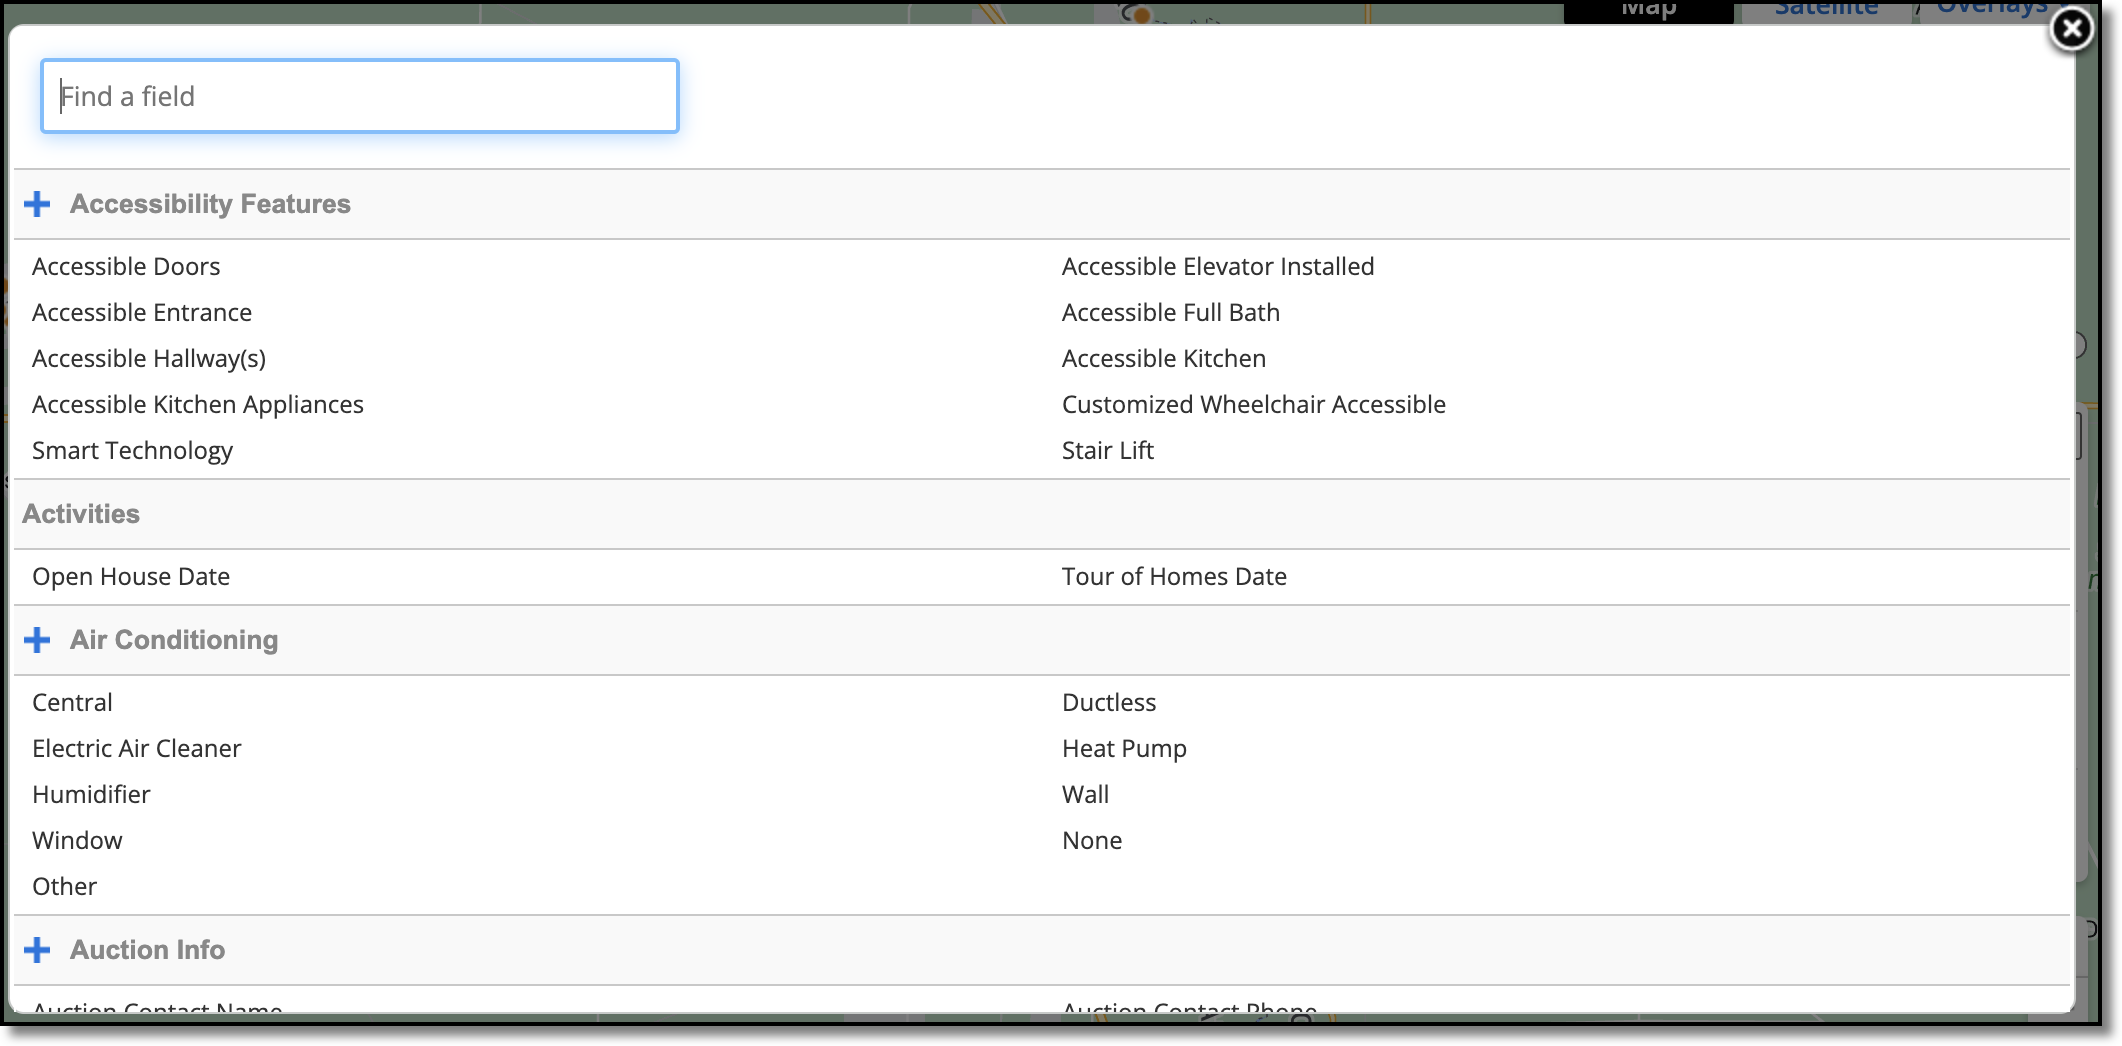
Task: Select Customized Wheelchair Accessible field
Action: [1254, 405]
